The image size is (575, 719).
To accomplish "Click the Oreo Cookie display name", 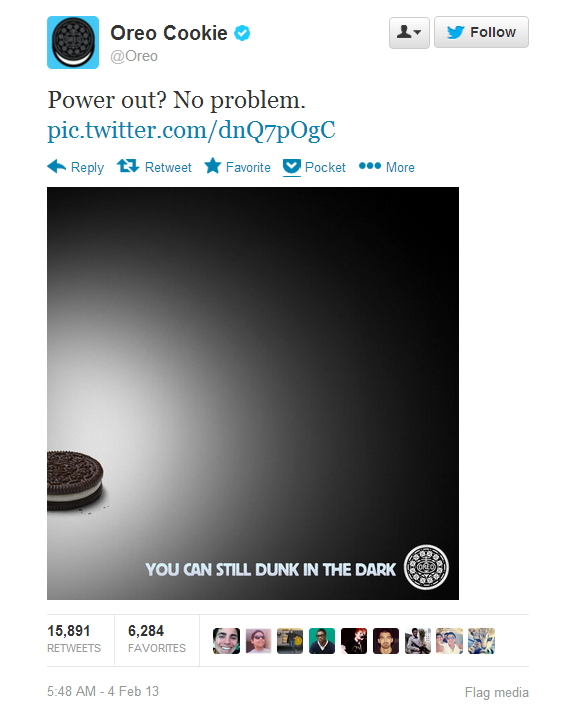I will tap(169, 33).
